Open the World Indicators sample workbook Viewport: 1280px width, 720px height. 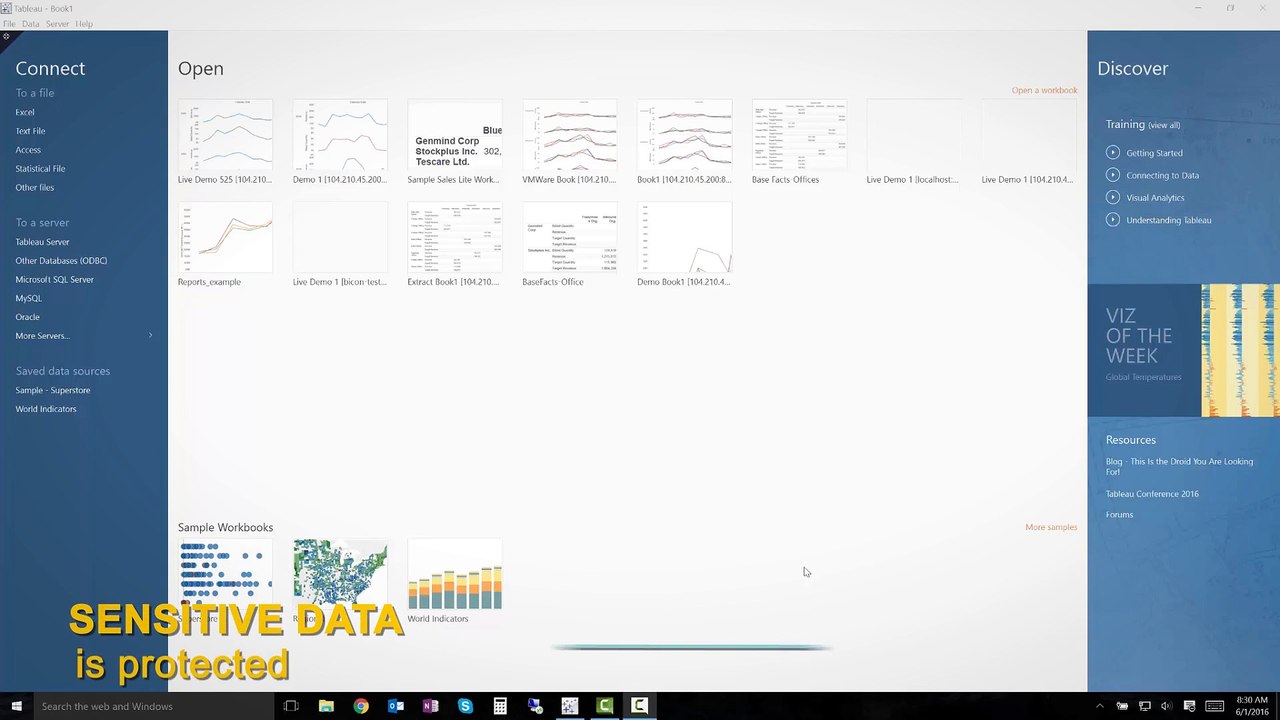[454, 581]
